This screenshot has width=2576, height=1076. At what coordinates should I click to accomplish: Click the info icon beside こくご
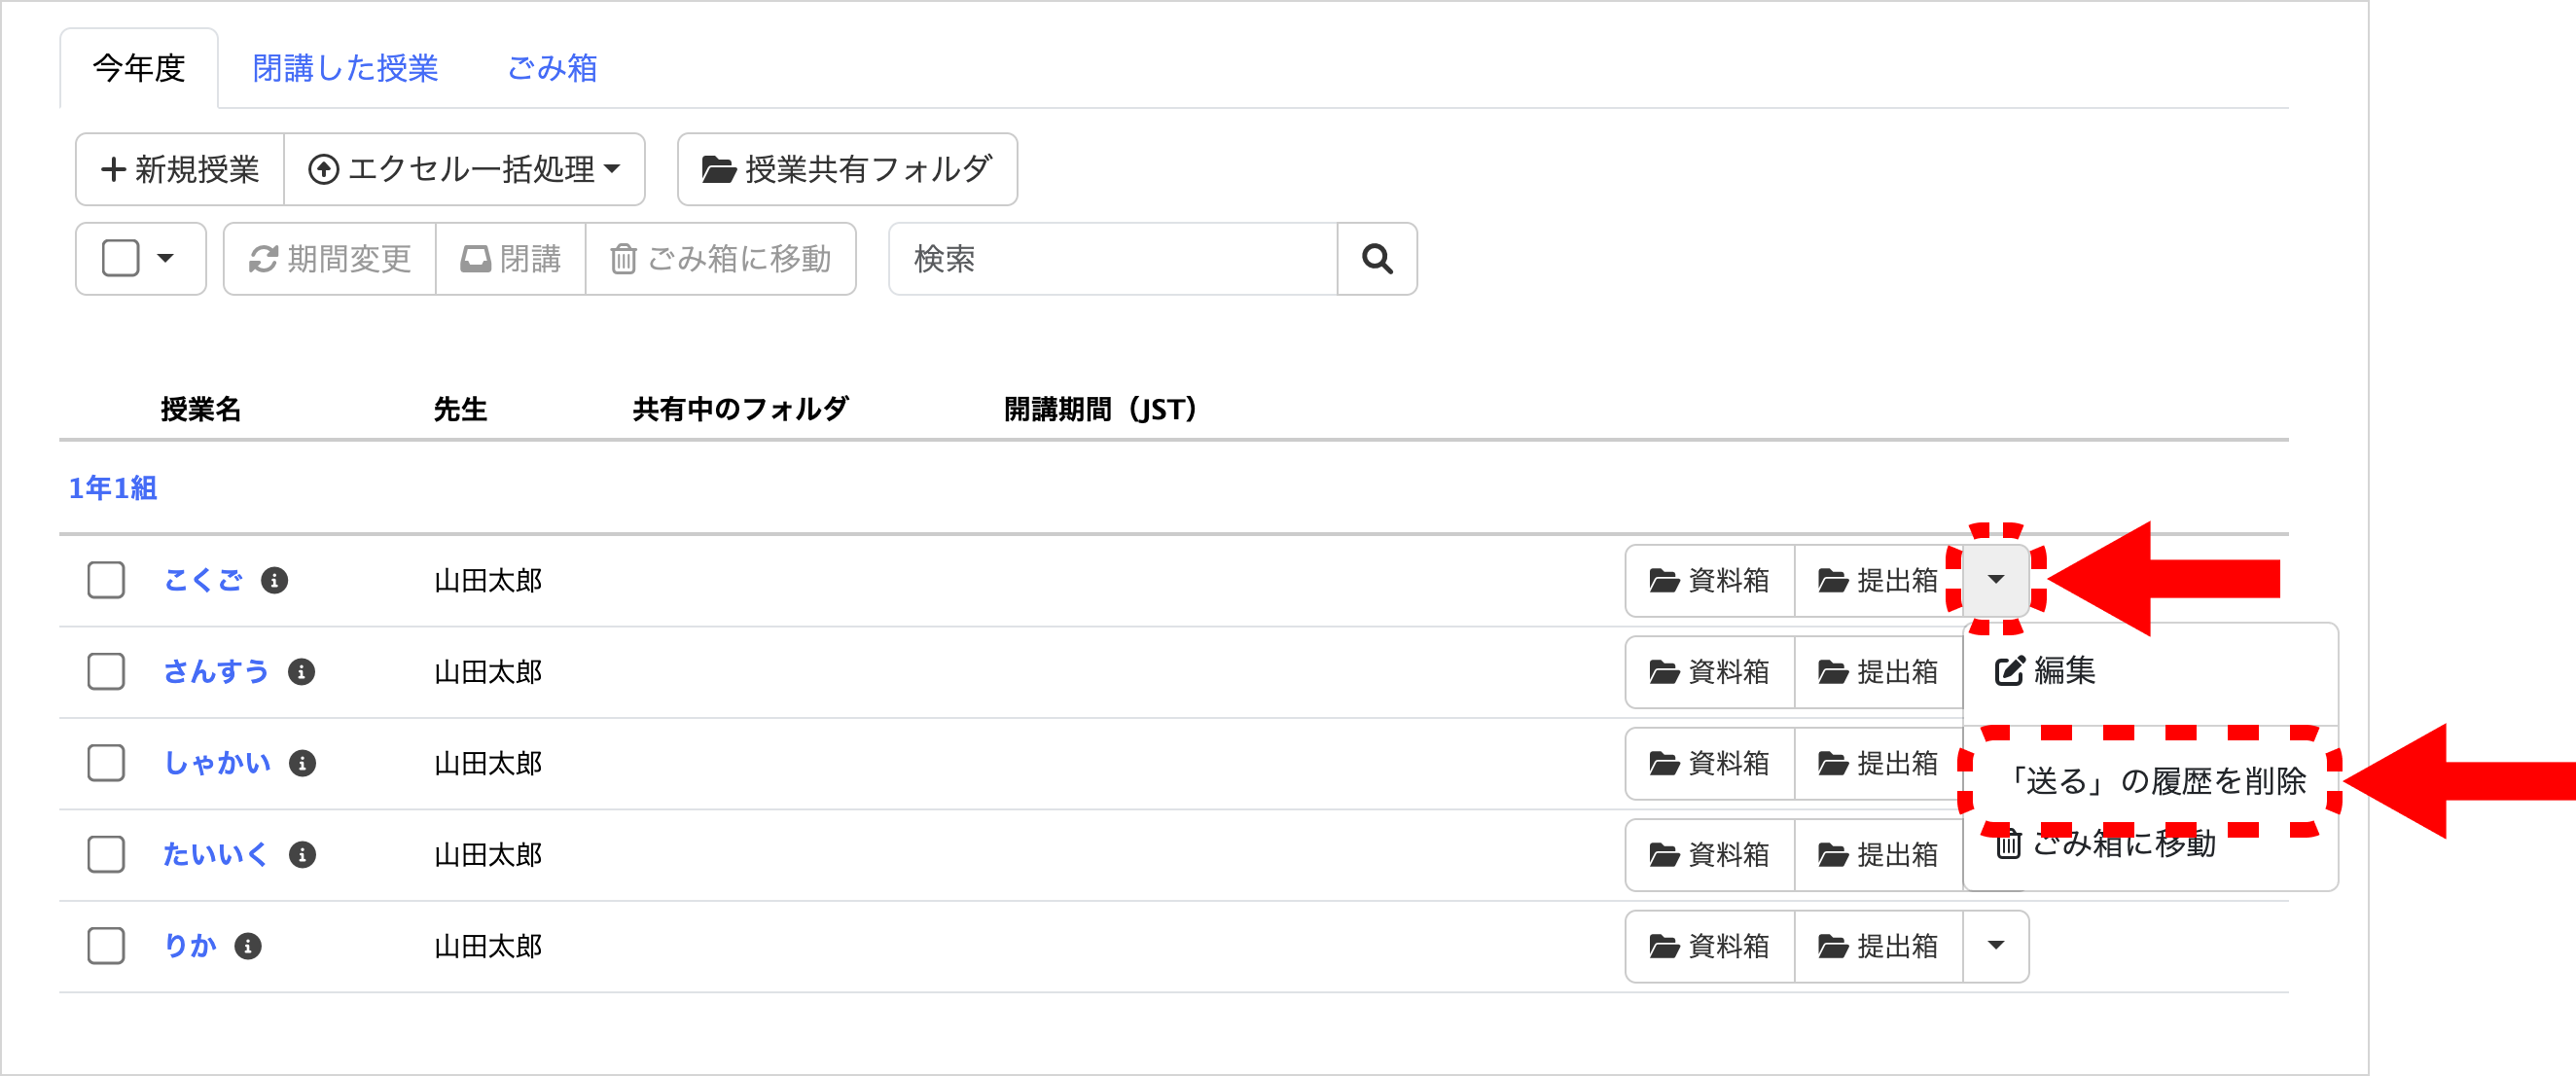click(274, 580)
